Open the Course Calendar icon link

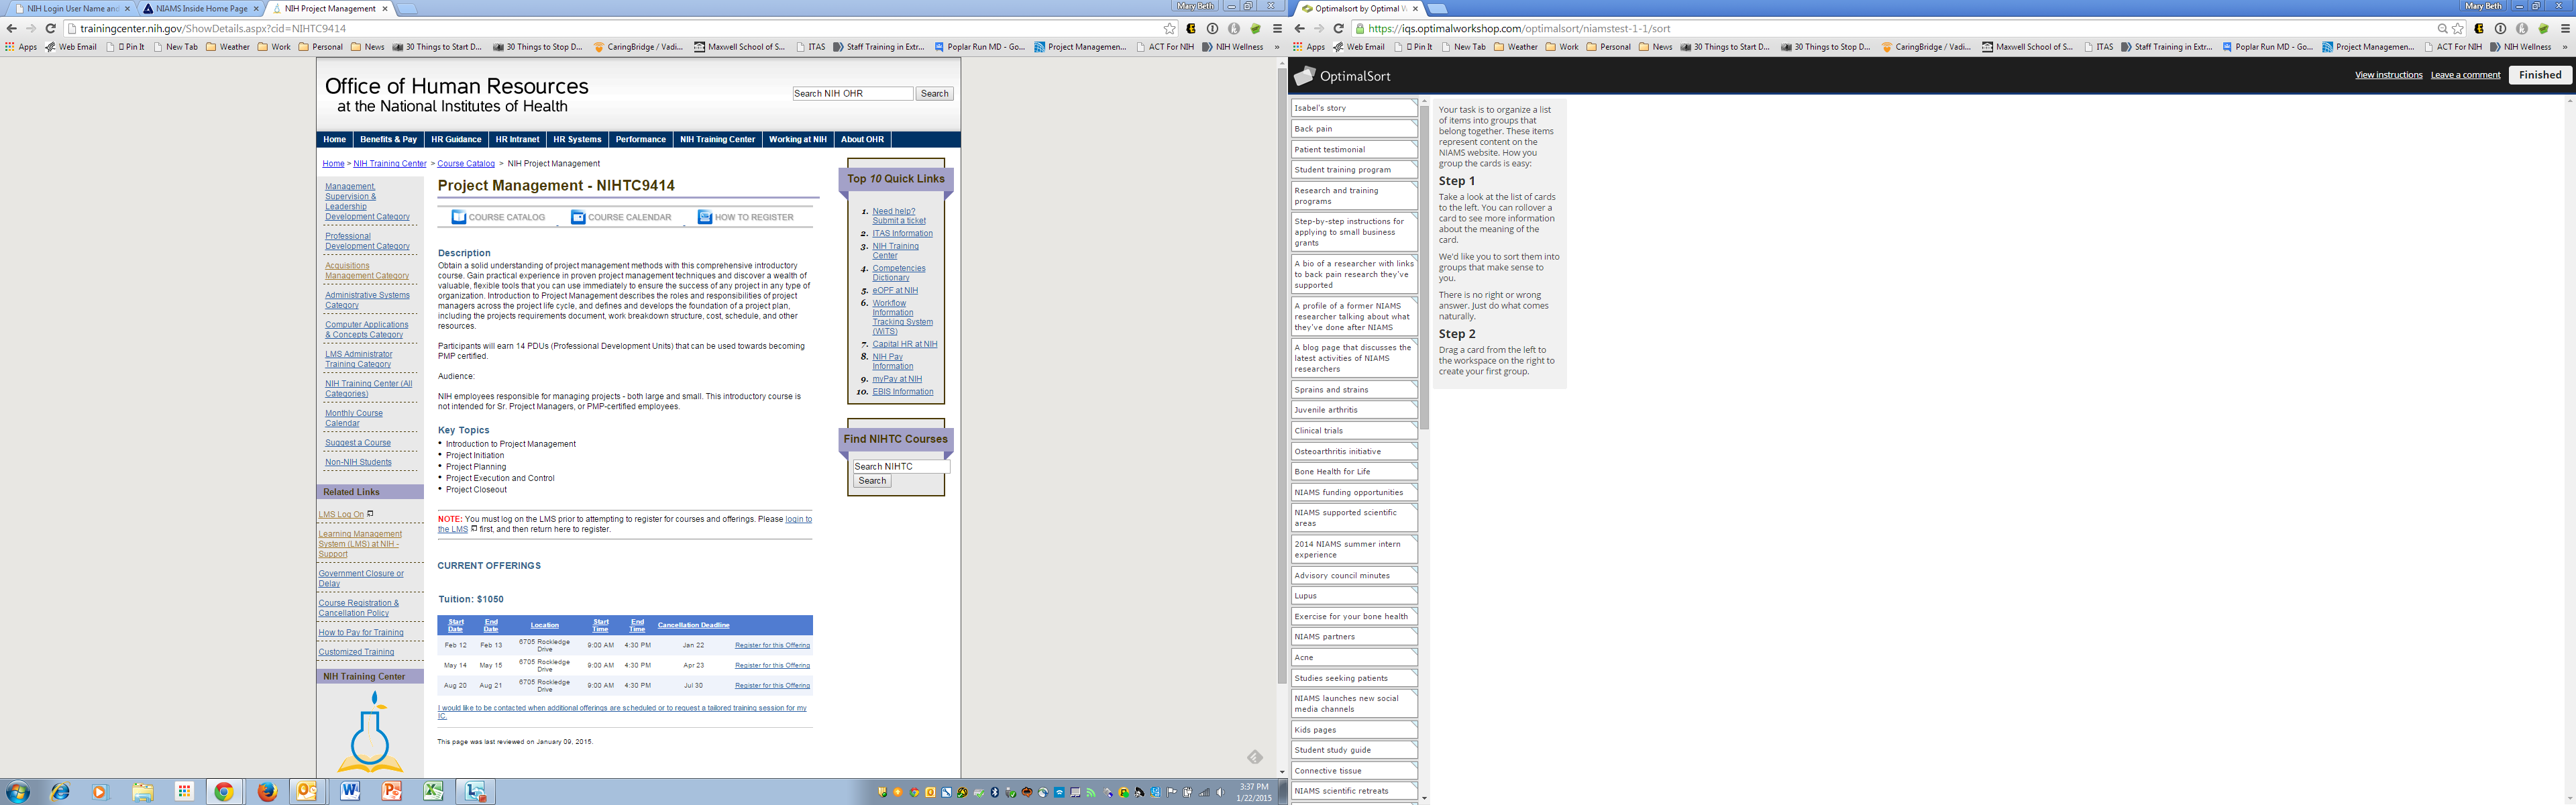[578, 217]
